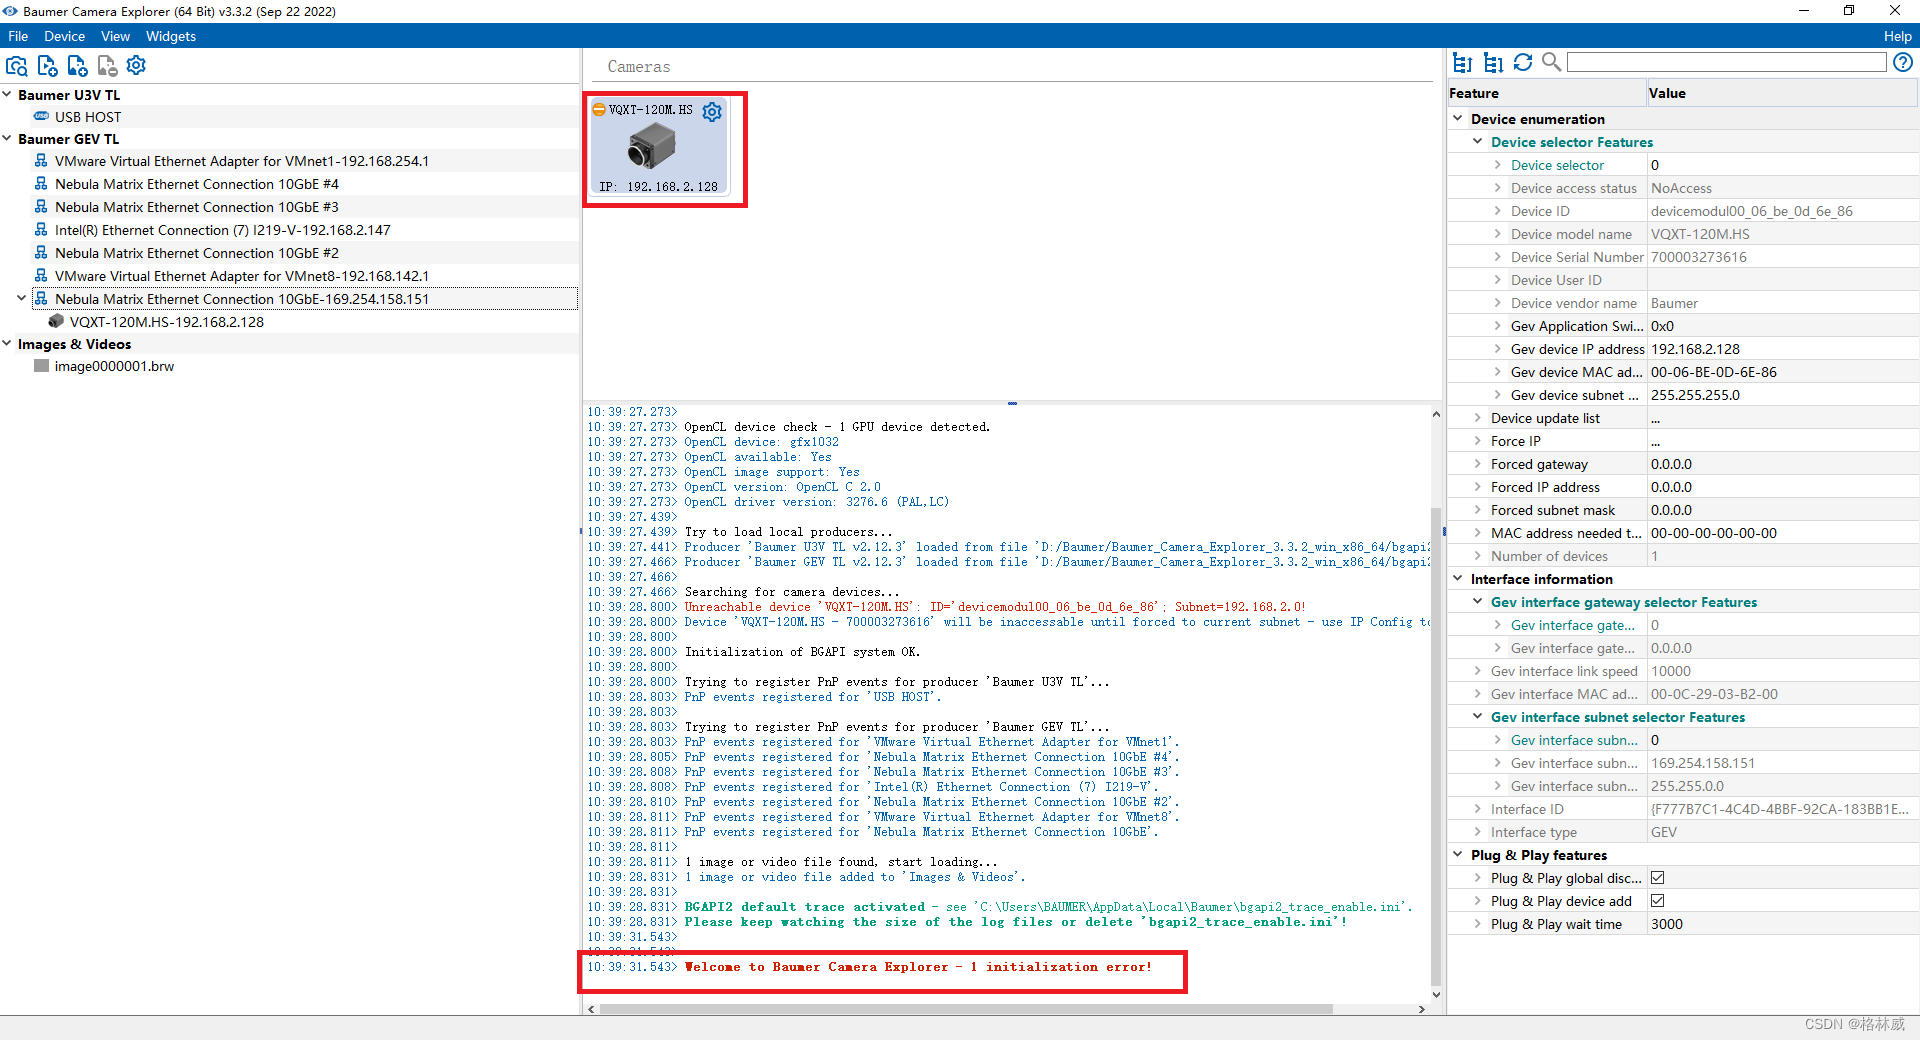
Task: Collapse the Interface information category
Action: 1458,579
